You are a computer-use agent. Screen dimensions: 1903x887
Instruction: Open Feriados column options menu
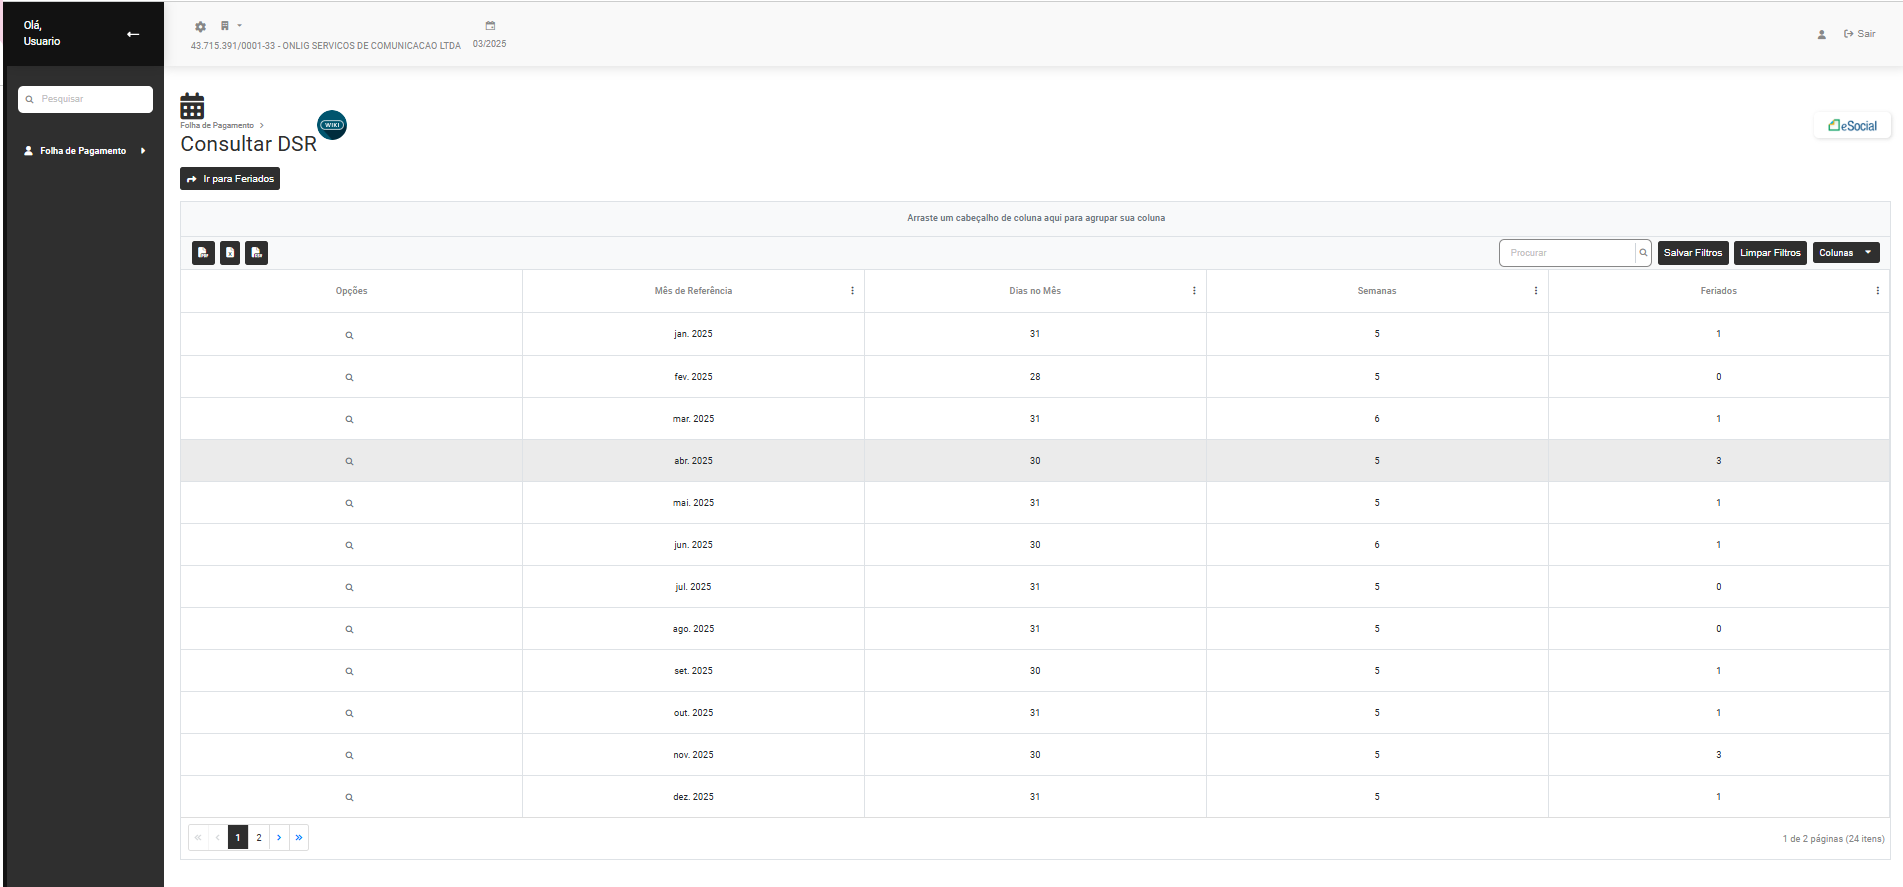point(1877,291)
